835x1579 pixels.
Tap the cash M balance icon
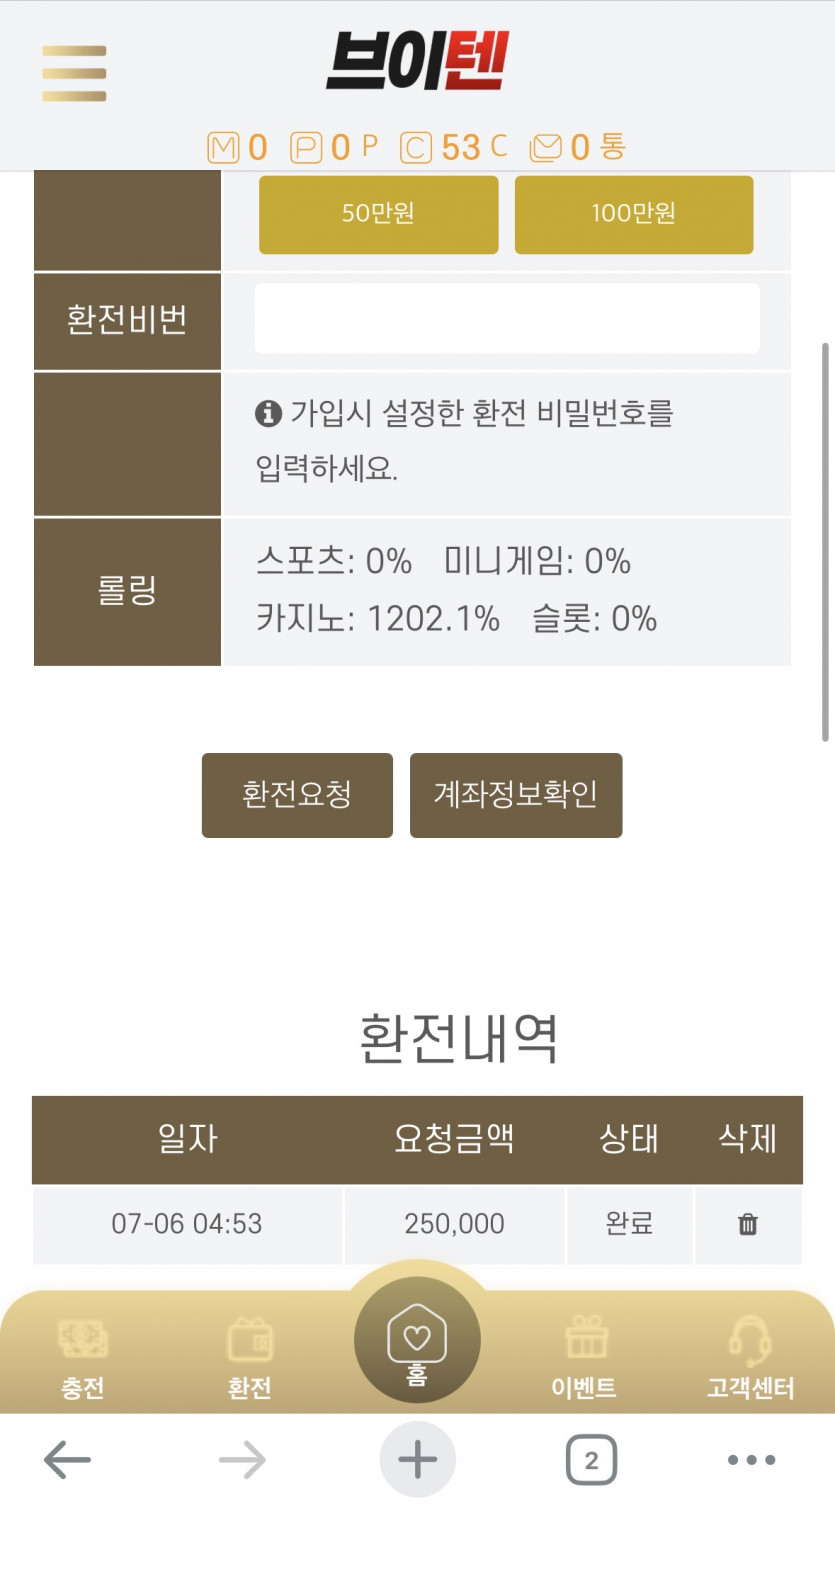(223, 148)
